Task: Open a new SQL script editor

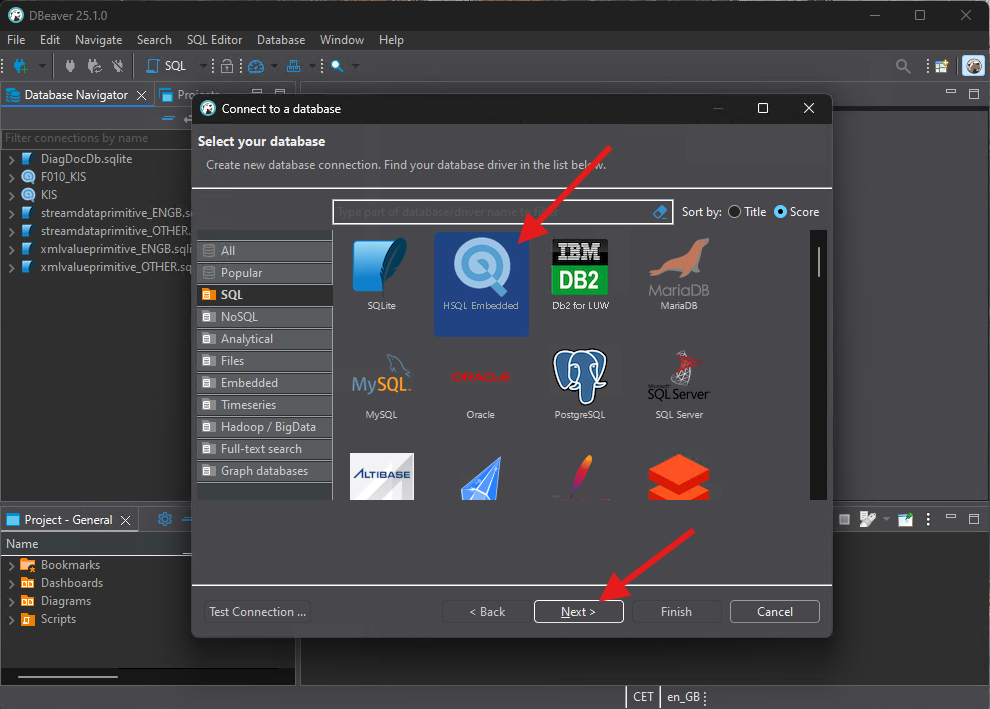Action: pyautogui.click(x=166, y=66)
